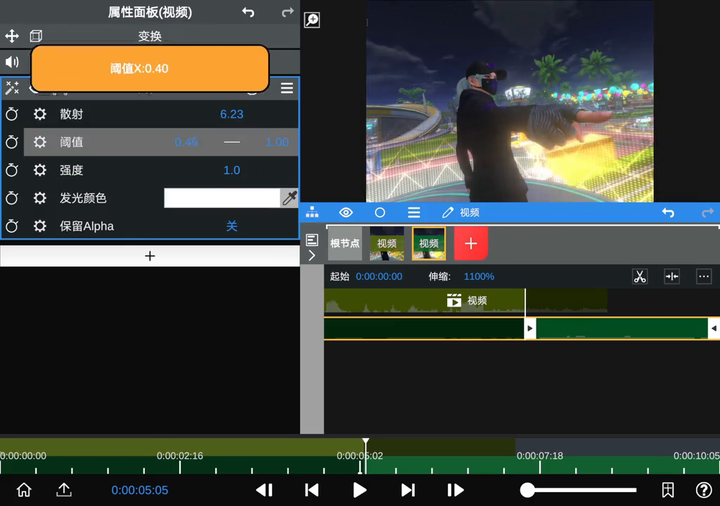
Task: Click the circle icon in blue toolbar
Action: 380,212
